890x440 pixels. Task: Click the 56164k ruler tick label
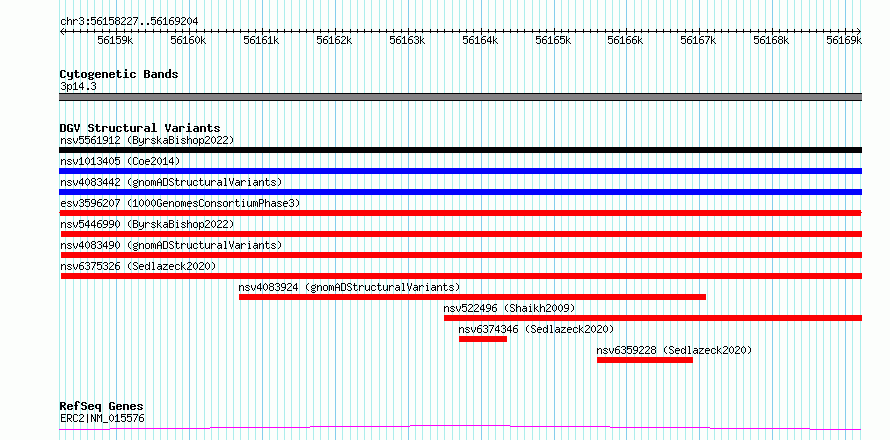pyautogui.click(x=480, y=40)
